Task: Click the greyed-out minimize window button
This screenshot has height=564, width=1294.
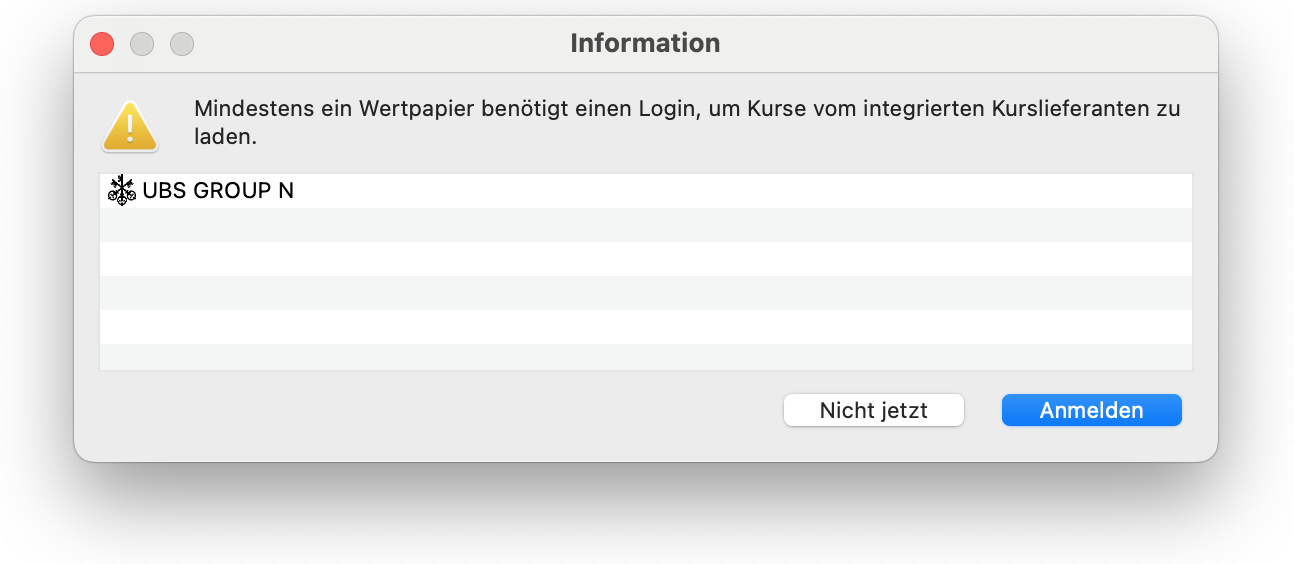Action: [x=142, y=44]
